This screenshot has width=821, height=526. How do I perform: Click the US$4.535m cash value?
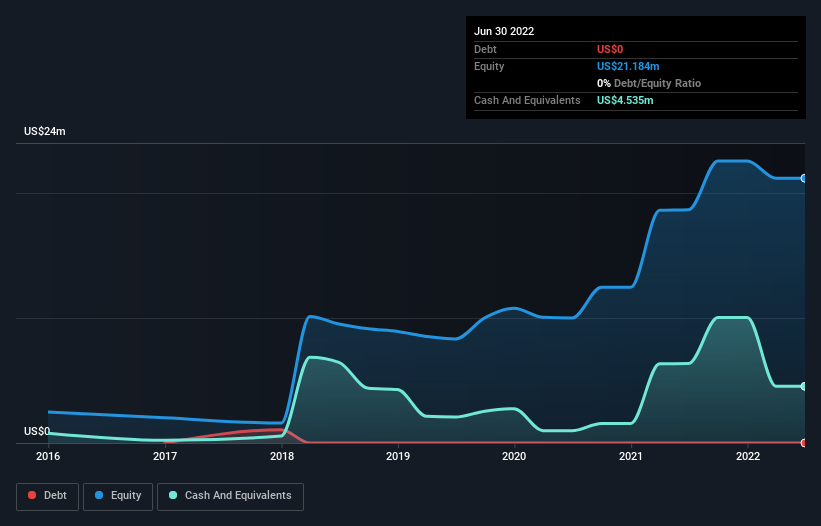625,100
